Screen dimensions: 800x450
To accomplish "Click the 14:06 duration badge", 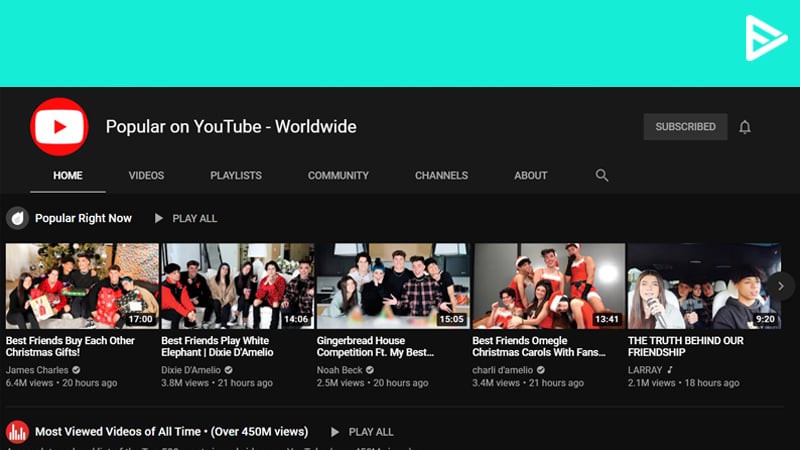I will [x=296, y=319].
